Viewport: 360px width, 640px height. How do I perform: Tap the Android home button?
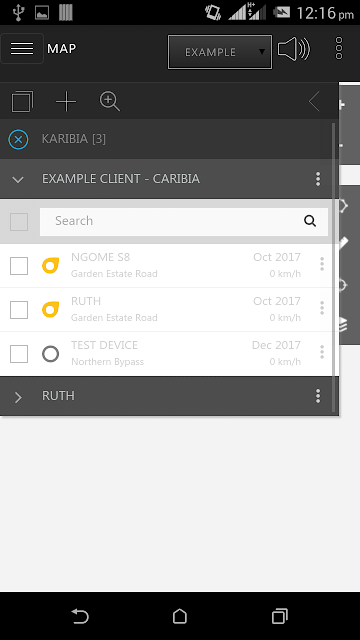point(180,616)
